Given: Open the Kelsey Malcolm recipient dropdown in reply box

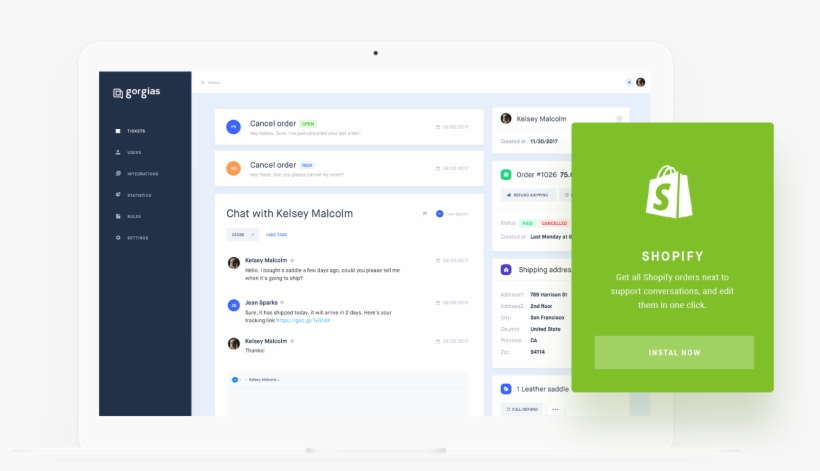Looking at the screenshot, I should click(264, 380).
